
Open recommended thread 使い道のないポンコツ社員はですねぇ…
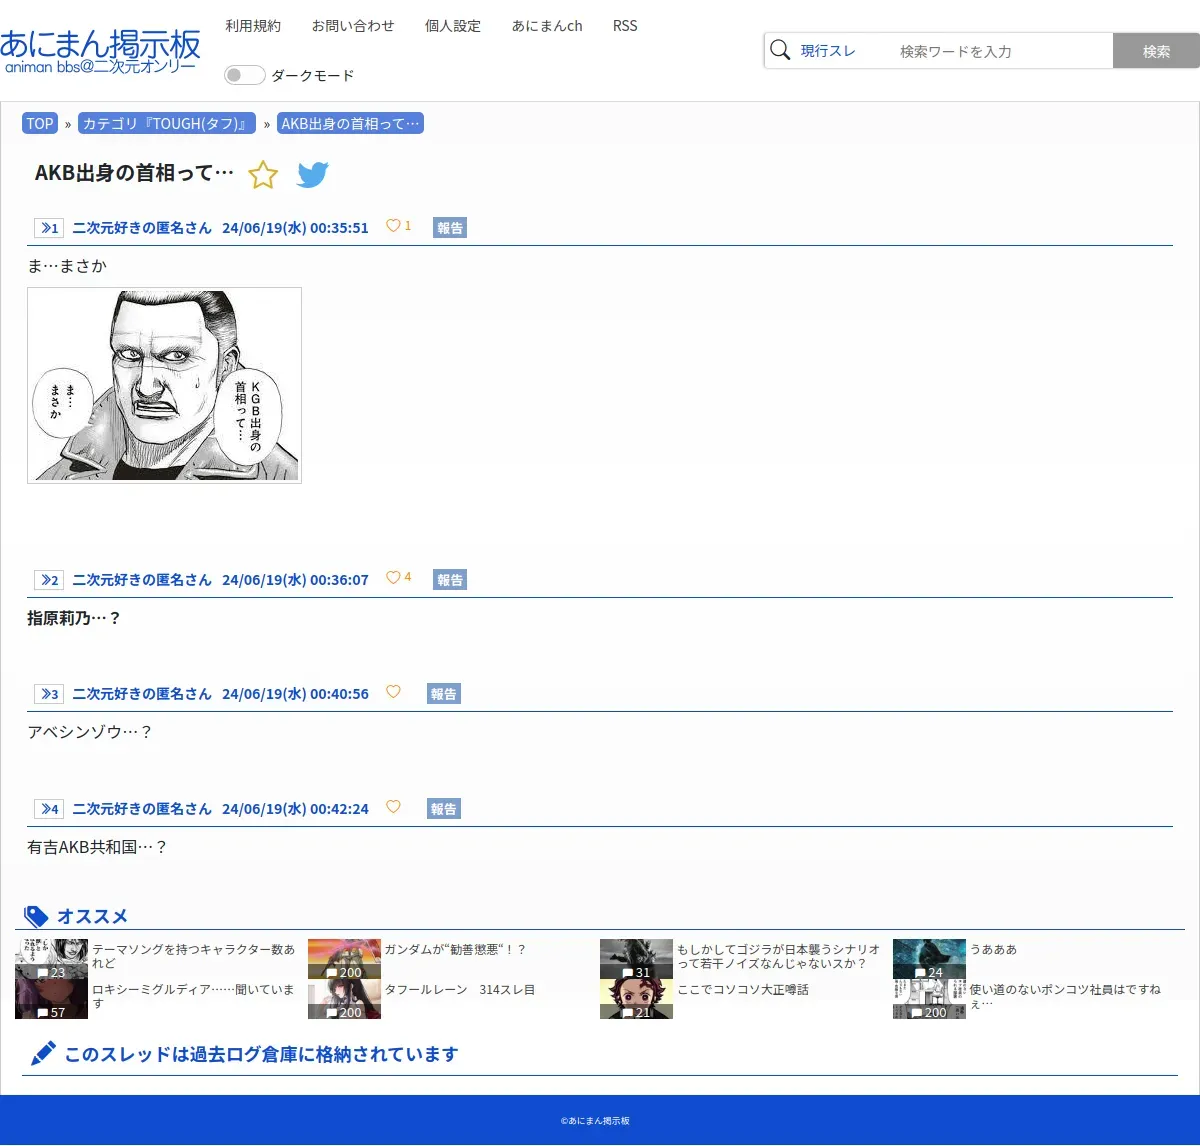(x=1065, y=996)
